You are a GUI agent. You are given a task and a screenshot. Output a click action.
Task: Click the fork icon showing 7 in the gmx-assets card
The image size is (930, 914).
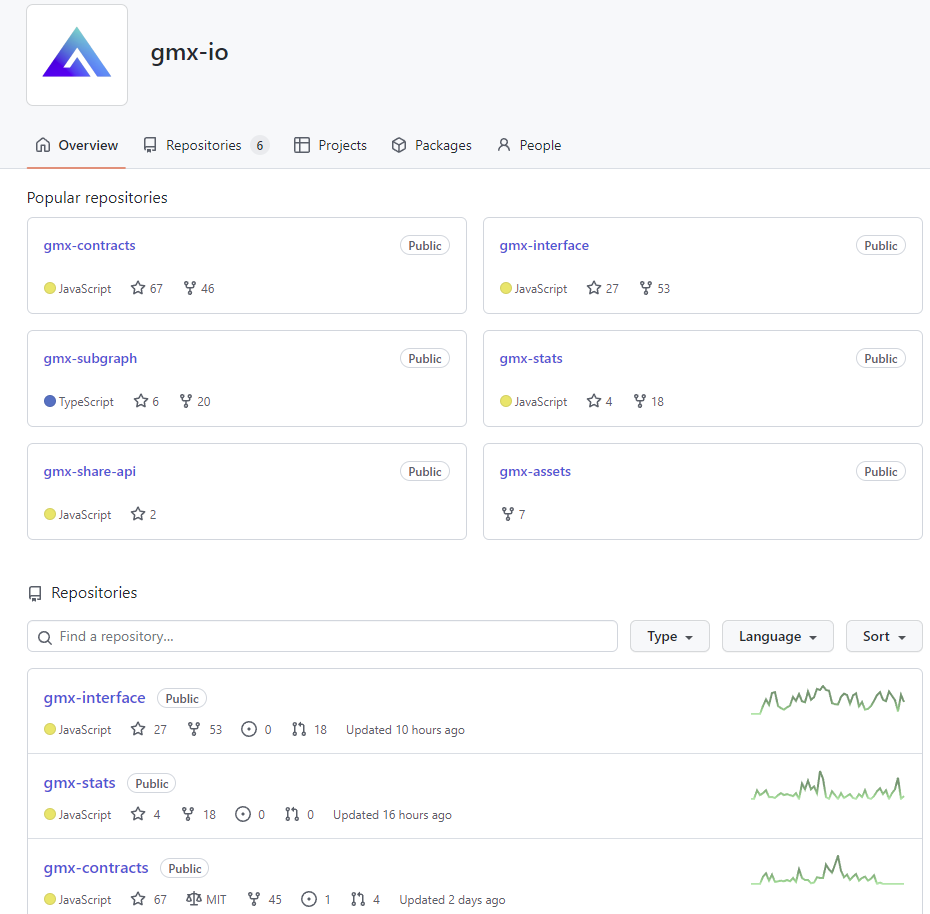[x=508, y=514]
